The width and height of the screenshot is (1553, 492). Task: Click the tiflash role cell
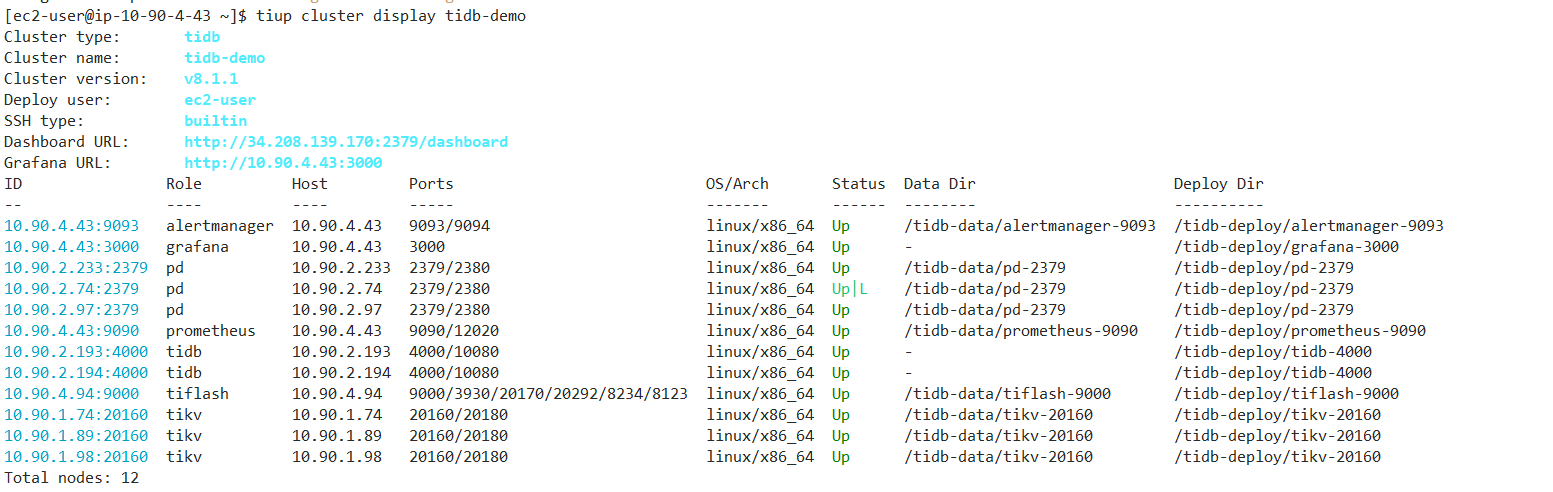pos(198,394)
